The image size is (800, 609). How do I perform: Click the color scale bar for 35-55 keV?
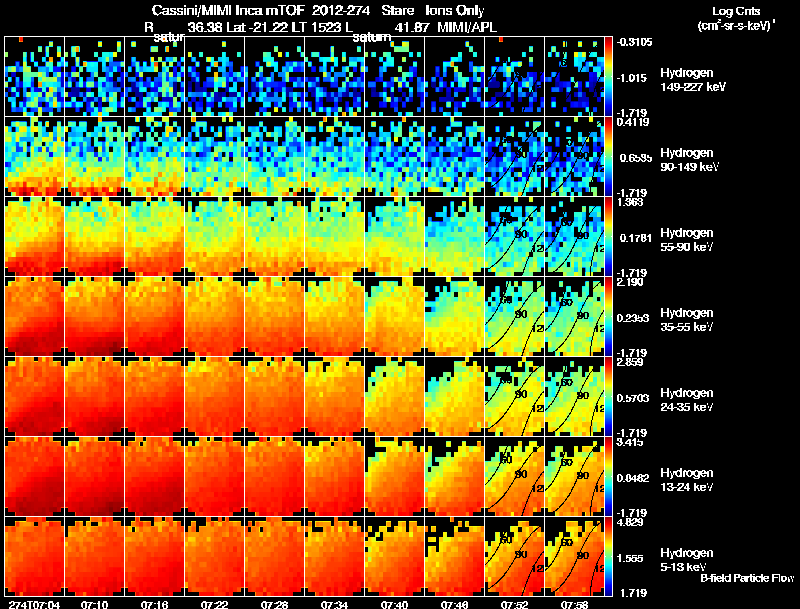pos(608,316)
